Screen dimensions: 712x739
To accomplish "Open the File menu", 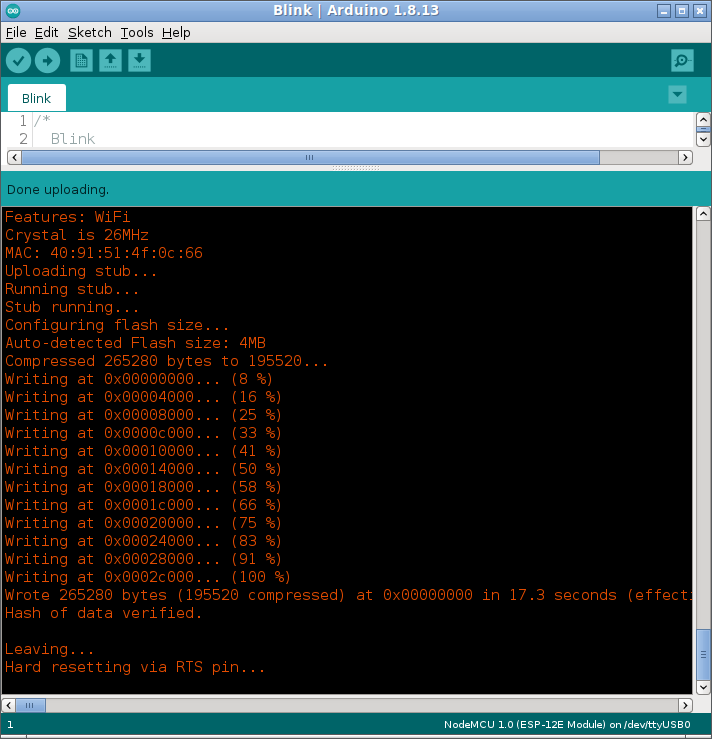I will 16,33.
